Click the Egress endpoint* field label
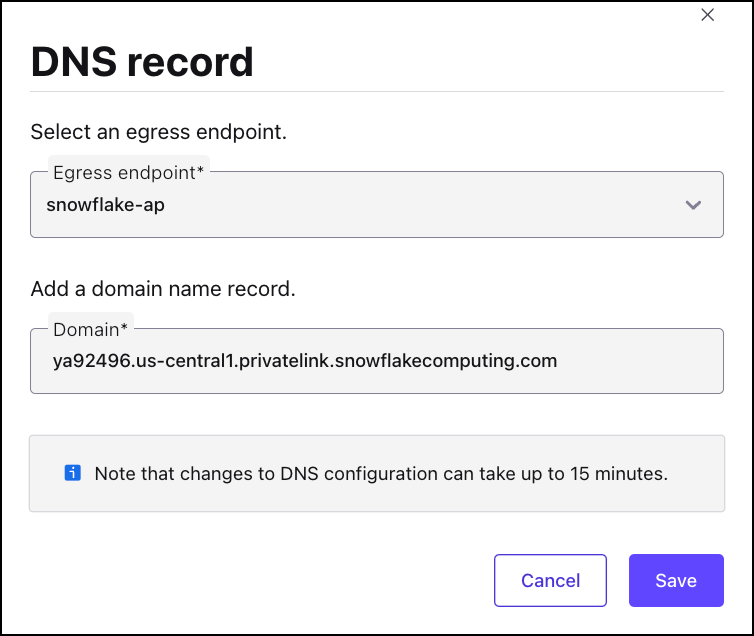The width and height of the screenshot is (754, 636). pyautogui.click(x=128, y=173)
